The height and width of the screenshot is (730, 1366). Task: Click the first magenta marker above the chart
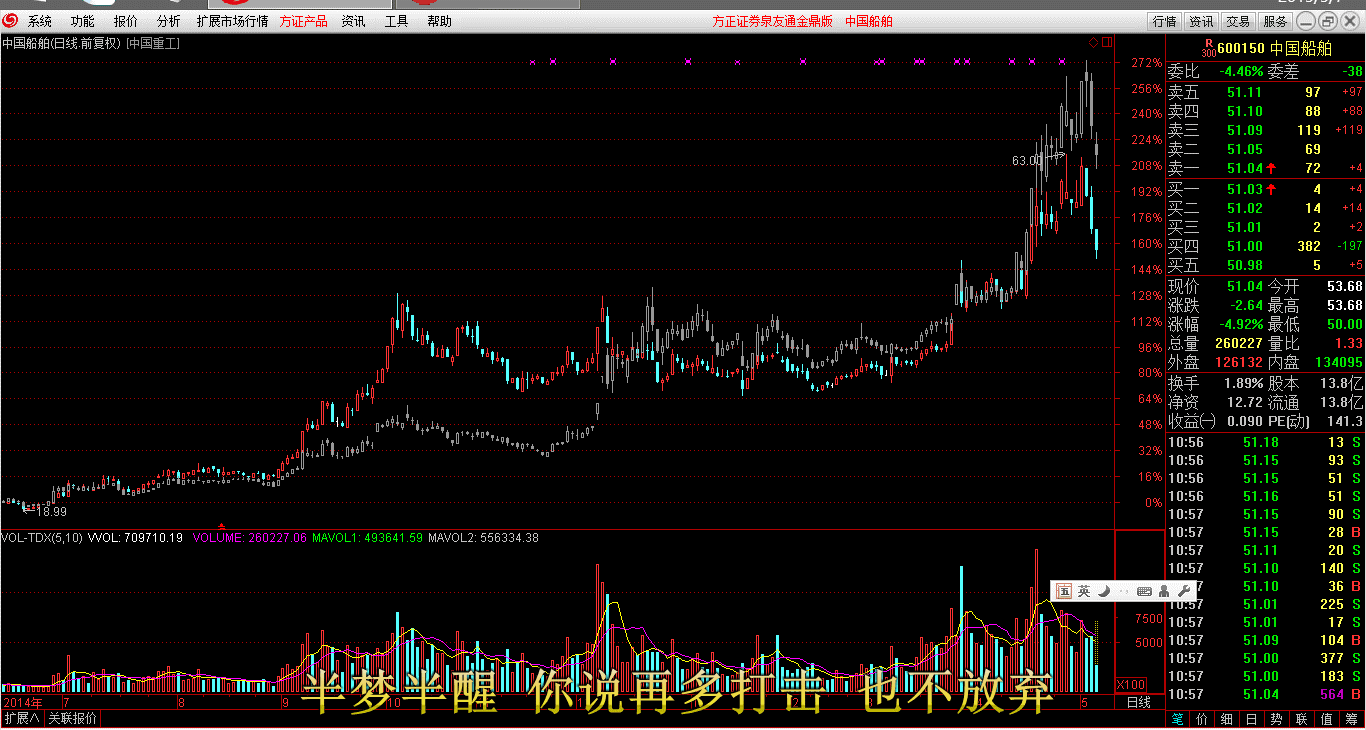pyautogui.click(x=532, y=62)
